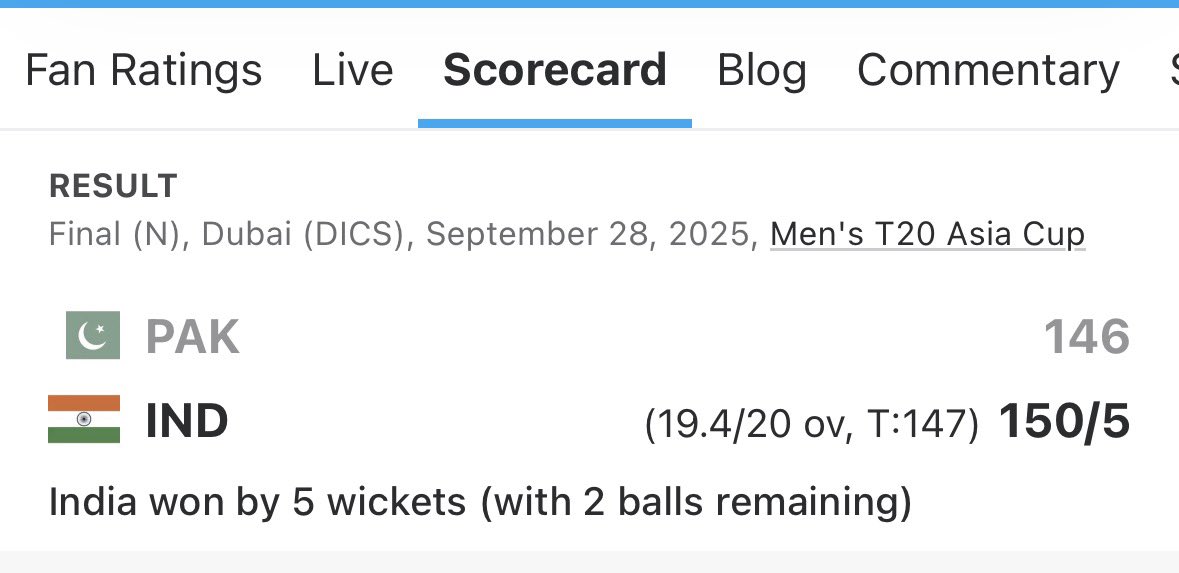Click the overs and target text (19.4/20 ov, T:147)
This screenshot has width=1179, height=573.
tap(812, 425)
